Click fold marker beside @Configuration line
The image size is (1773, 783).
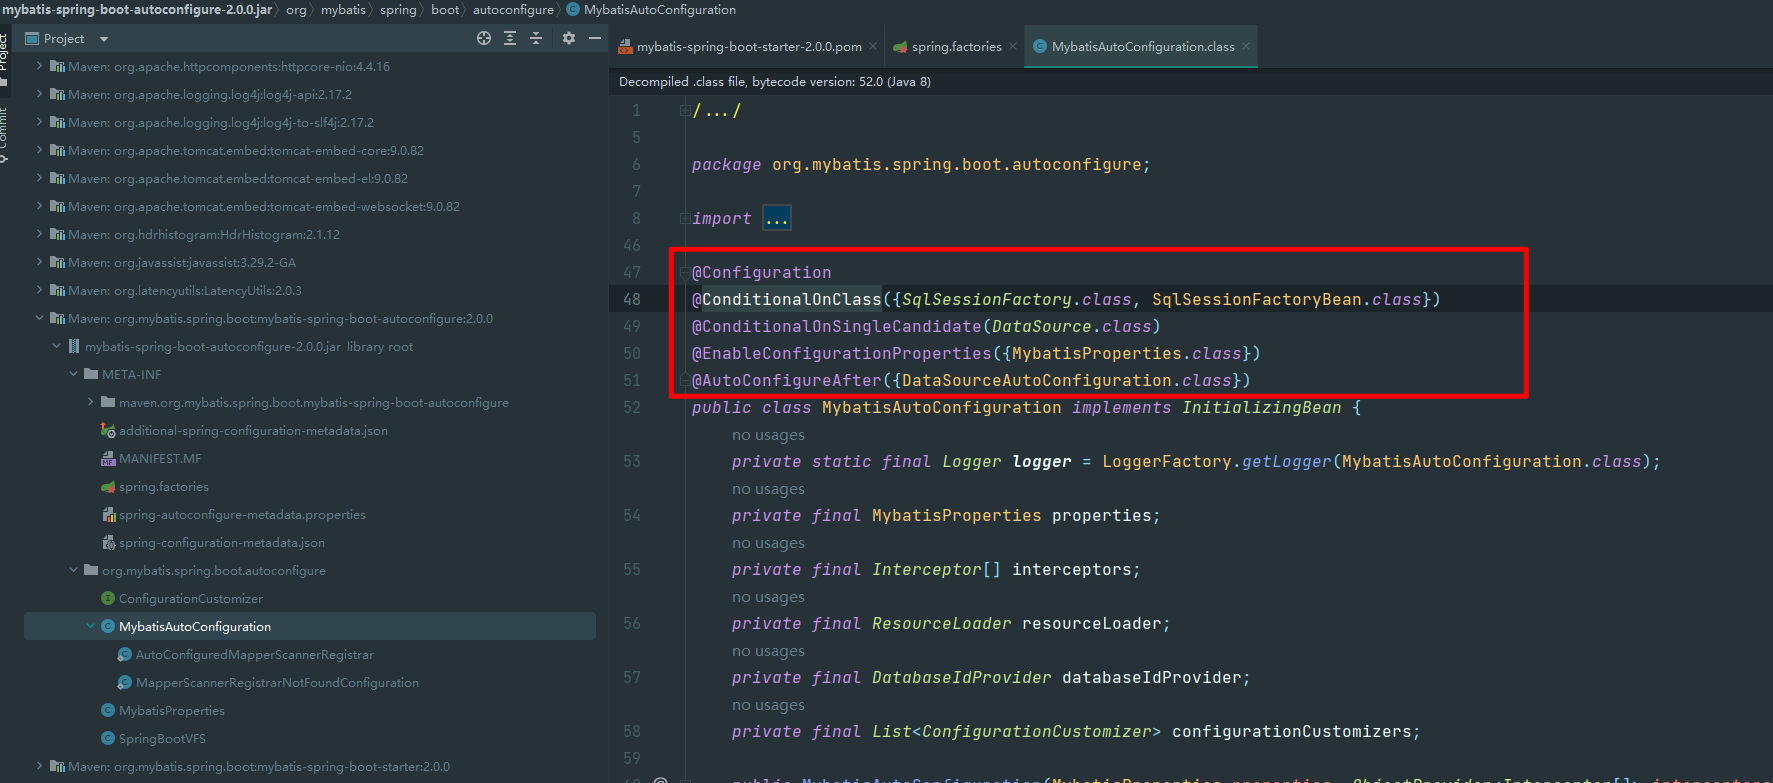tap(684, 272)
